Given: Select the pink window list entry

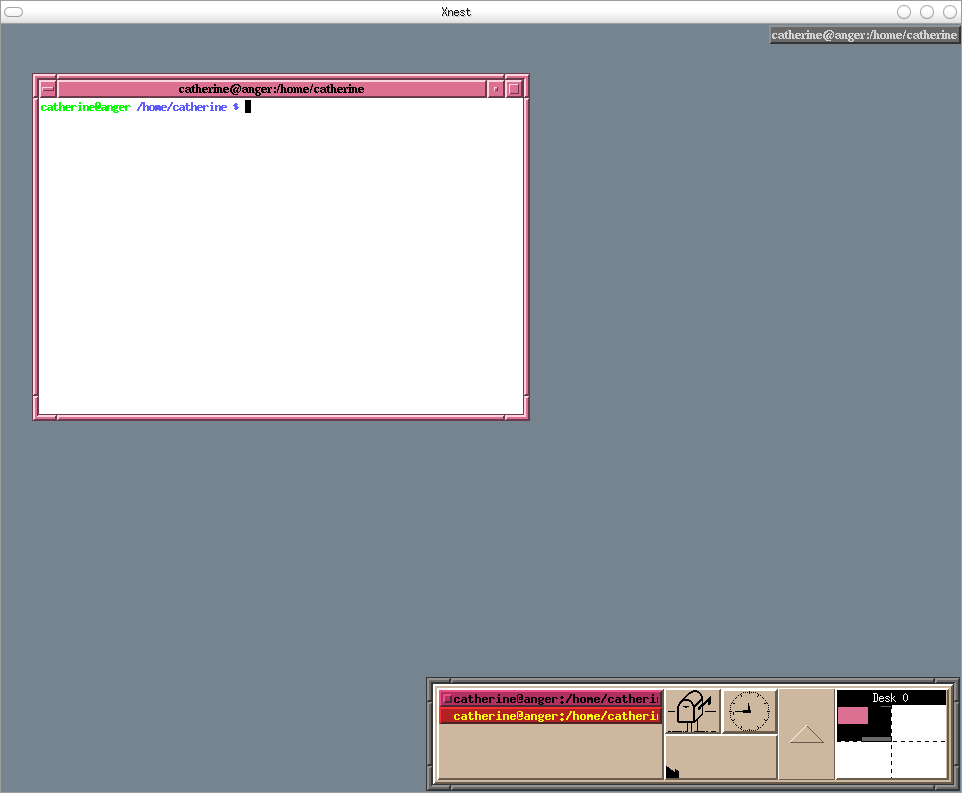Looking at the screenshot, I should tap(550, 699).
